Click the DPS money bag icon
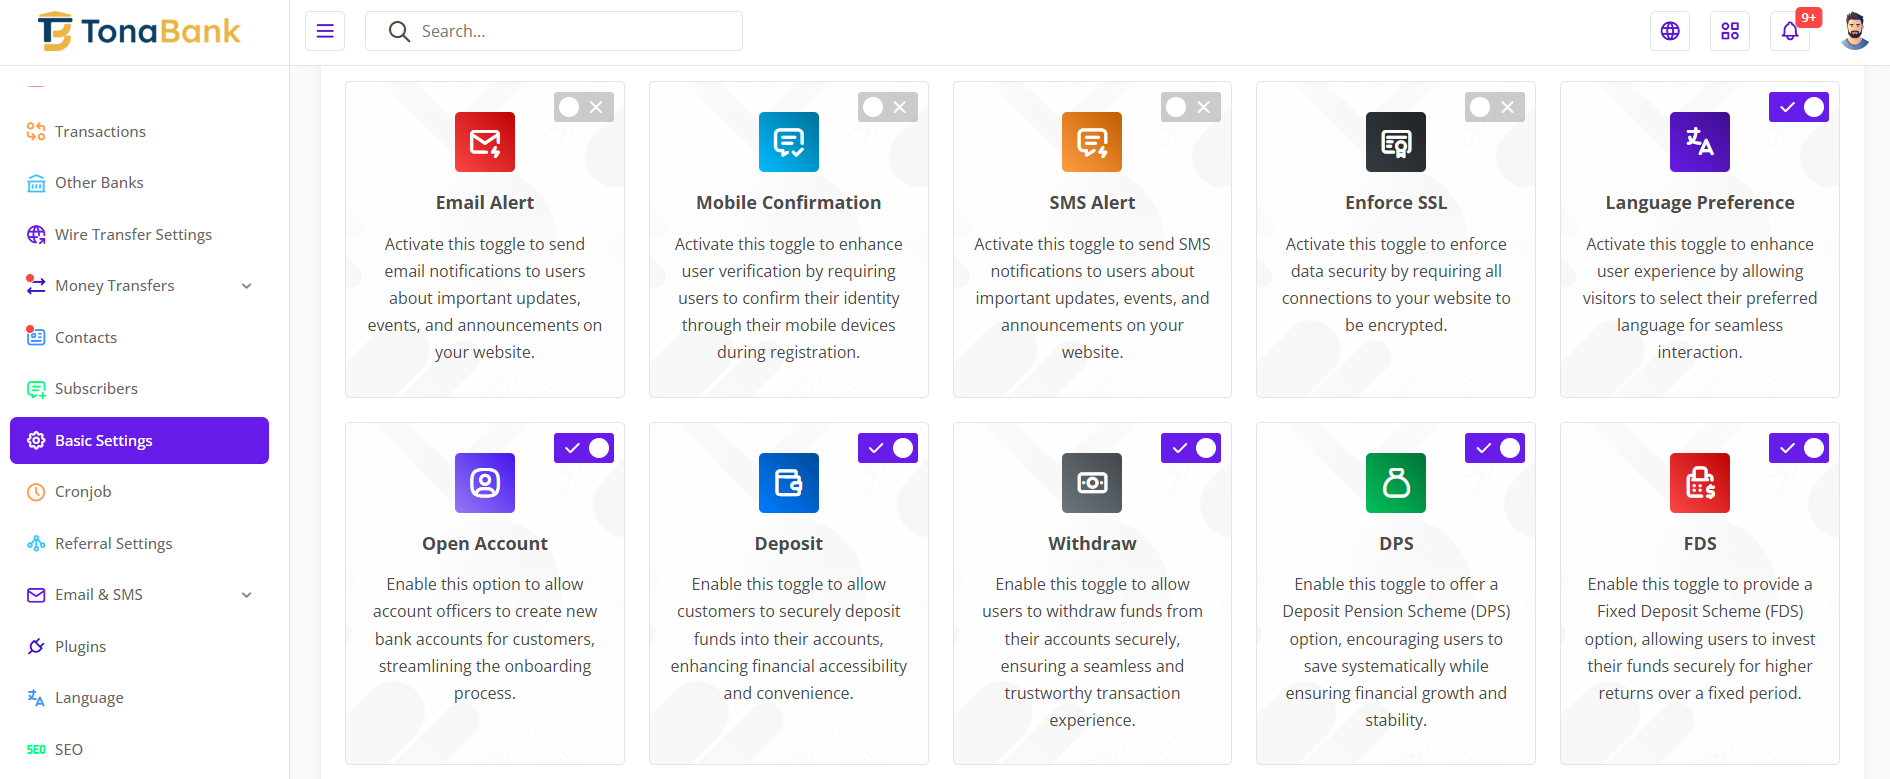Image resolution: width=1890 pixels, height=779 pixels. point(1396,483)
